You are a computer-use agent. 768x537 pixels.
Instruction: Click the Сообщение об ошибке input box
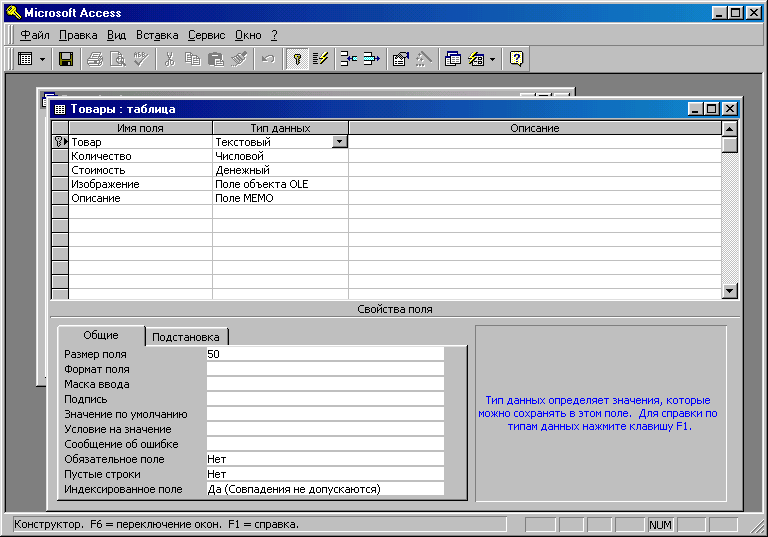click(325, 444)
